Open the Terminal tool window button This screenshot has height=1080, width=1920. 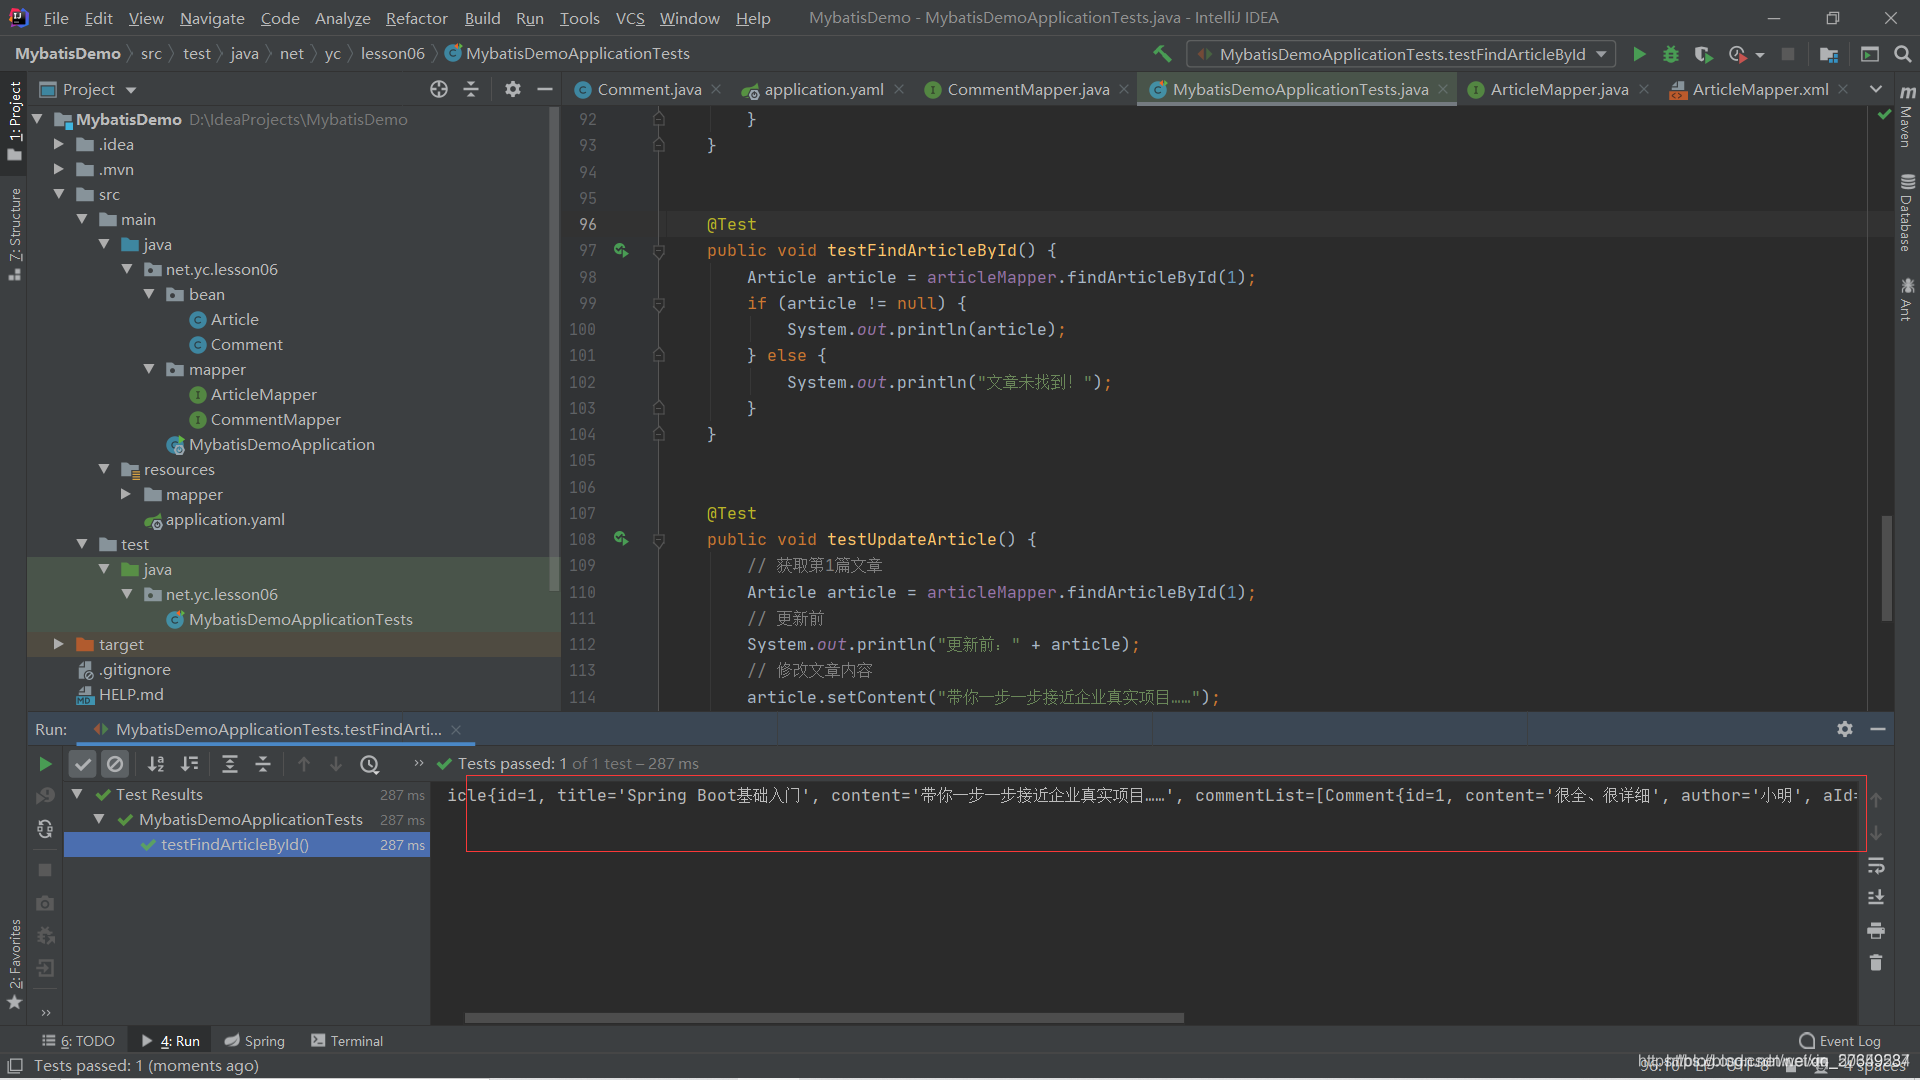click(347, 1041)
